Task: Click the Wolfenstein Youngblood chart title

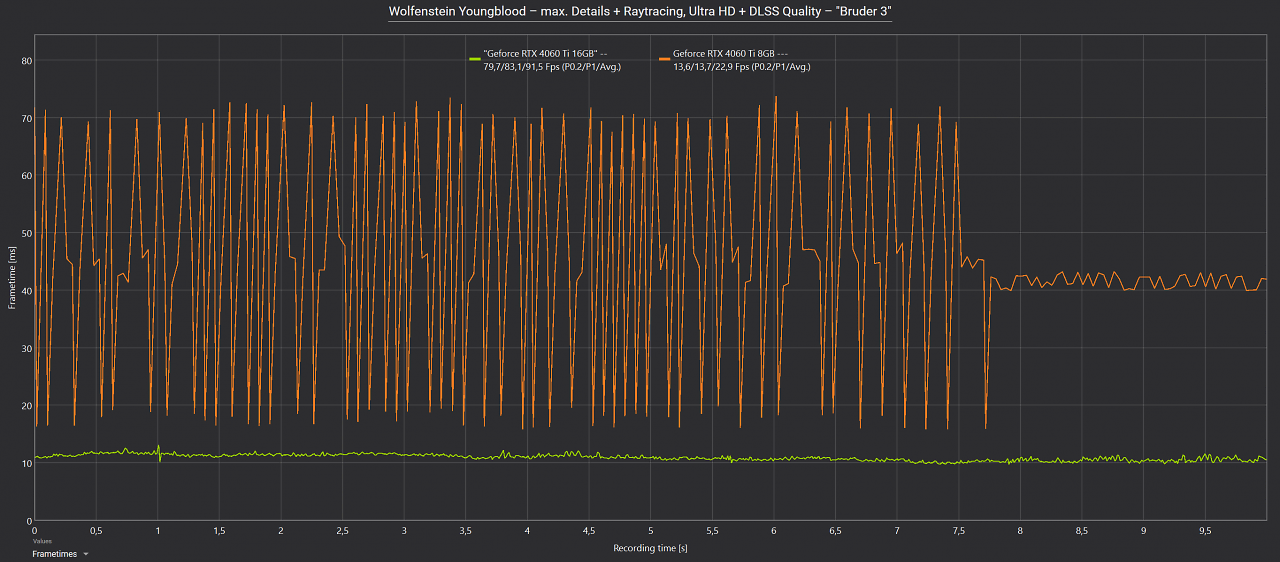Action: coord(640,12)
